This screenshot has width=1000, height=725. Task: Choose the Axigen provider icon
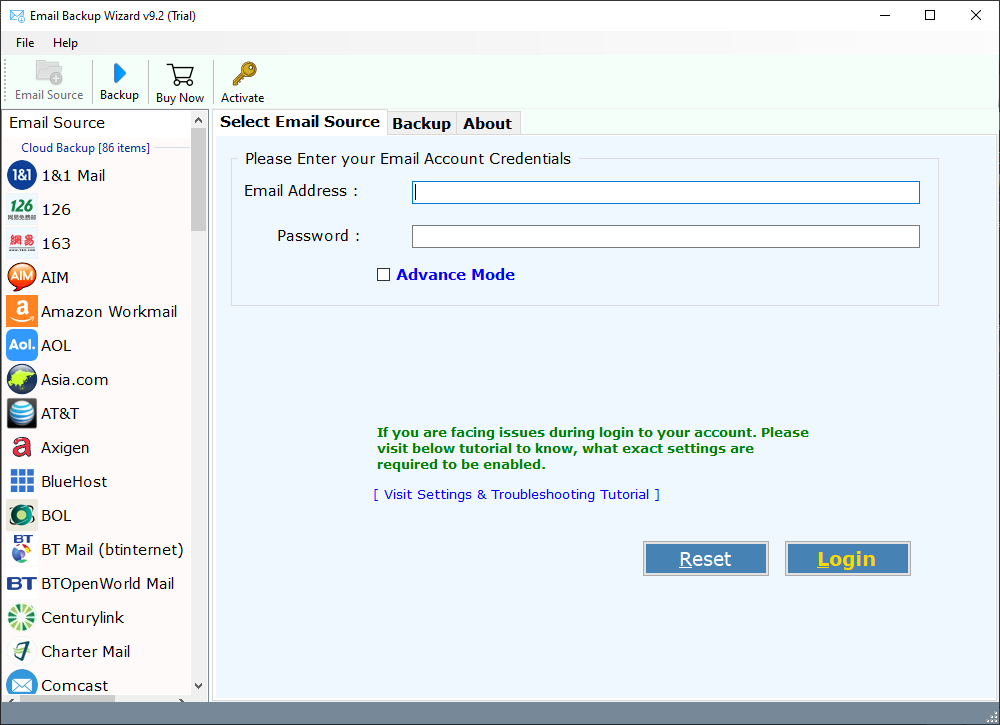(22, 447)
